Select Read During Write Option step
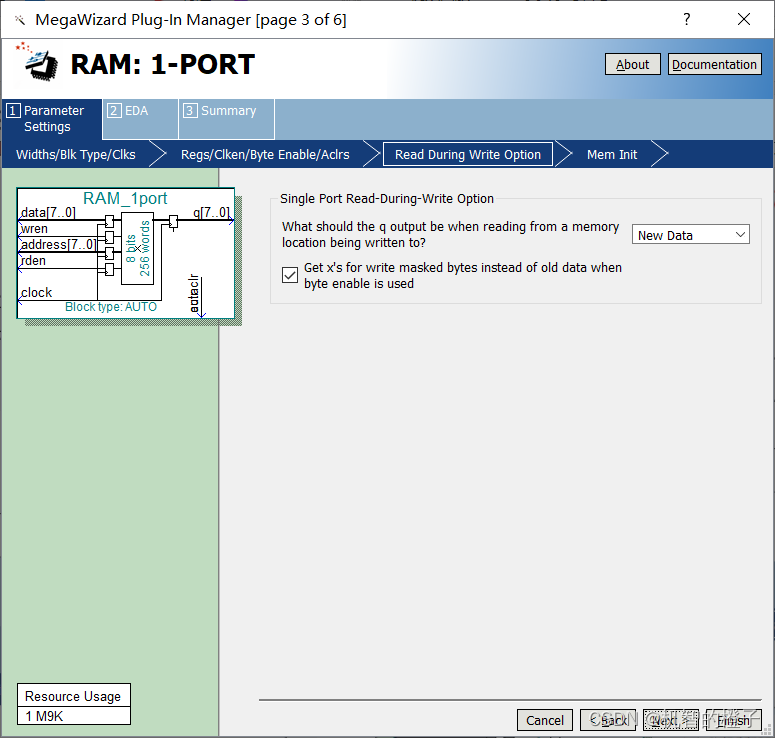The height and width of the screenshot is (738, 775). (x=468, y=155)
